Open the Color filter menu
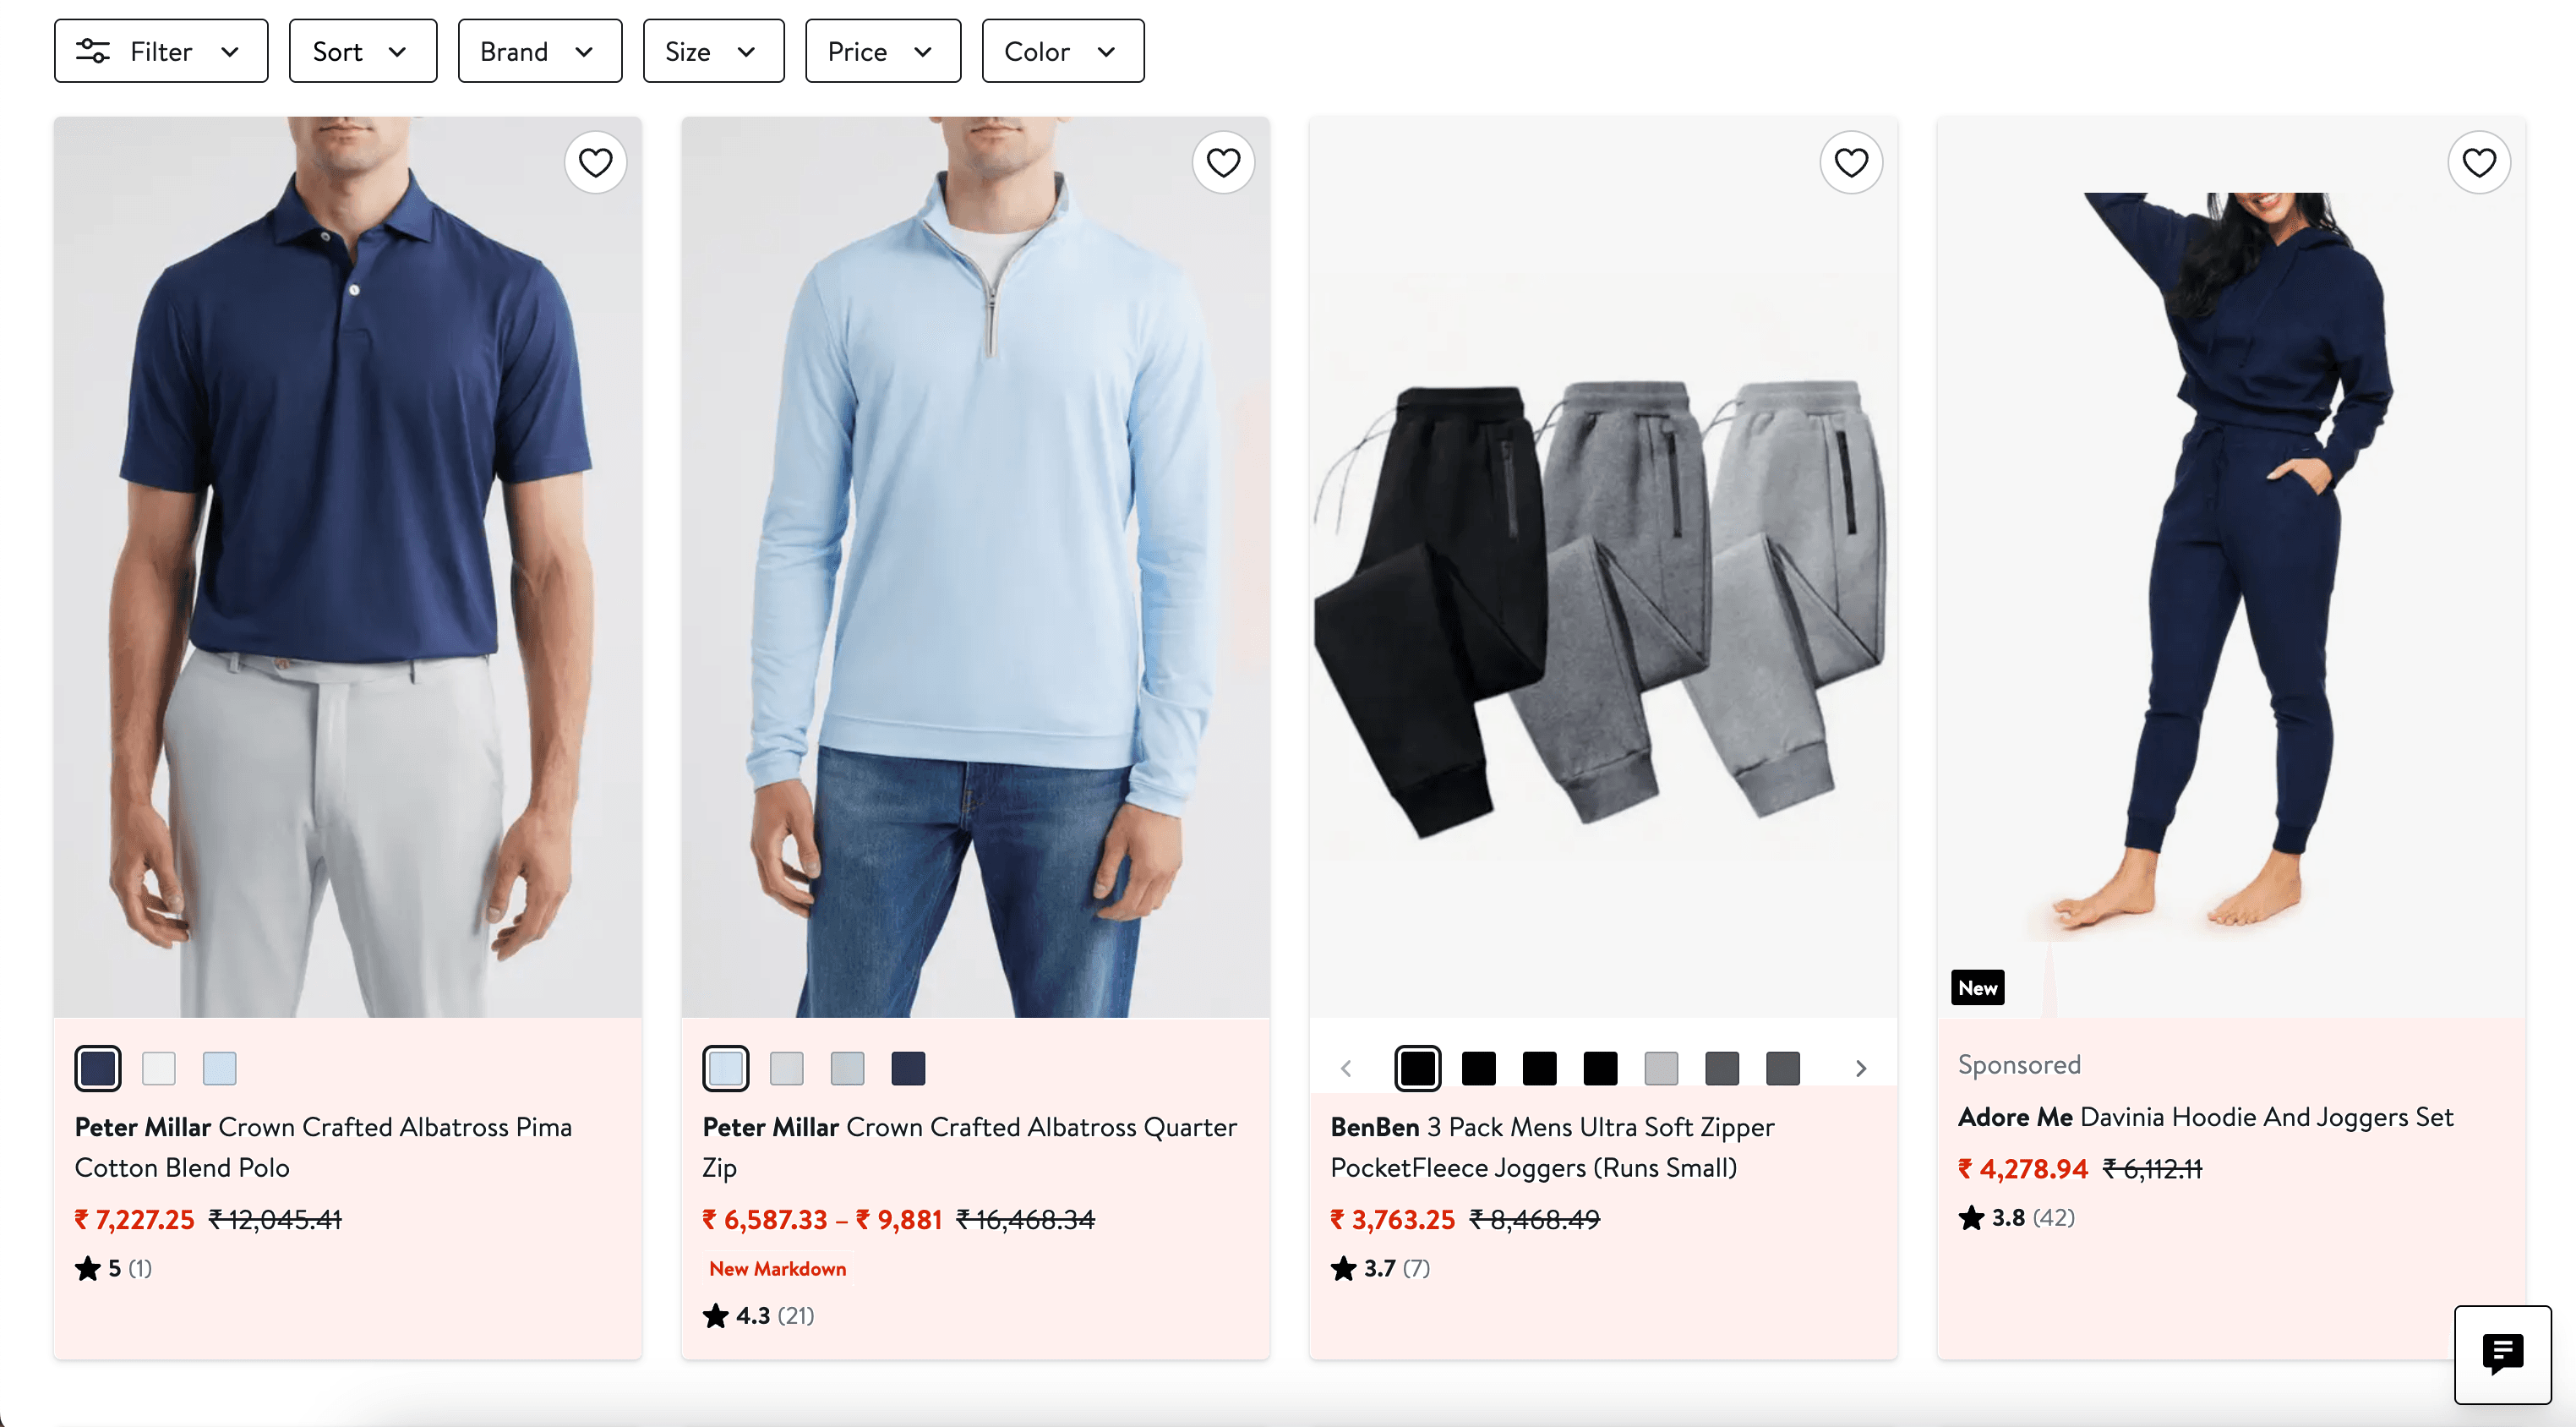The height and width of the screenshot is (1427, 2576). (x=1062, y=50)
